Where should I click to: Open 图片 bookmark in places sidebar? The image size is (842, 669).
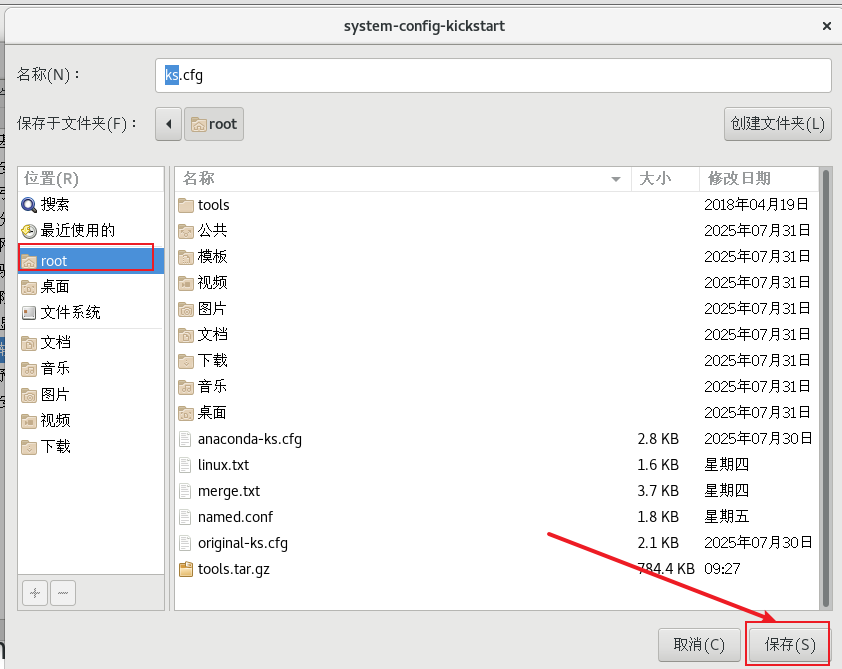click(x=91, y=395)
